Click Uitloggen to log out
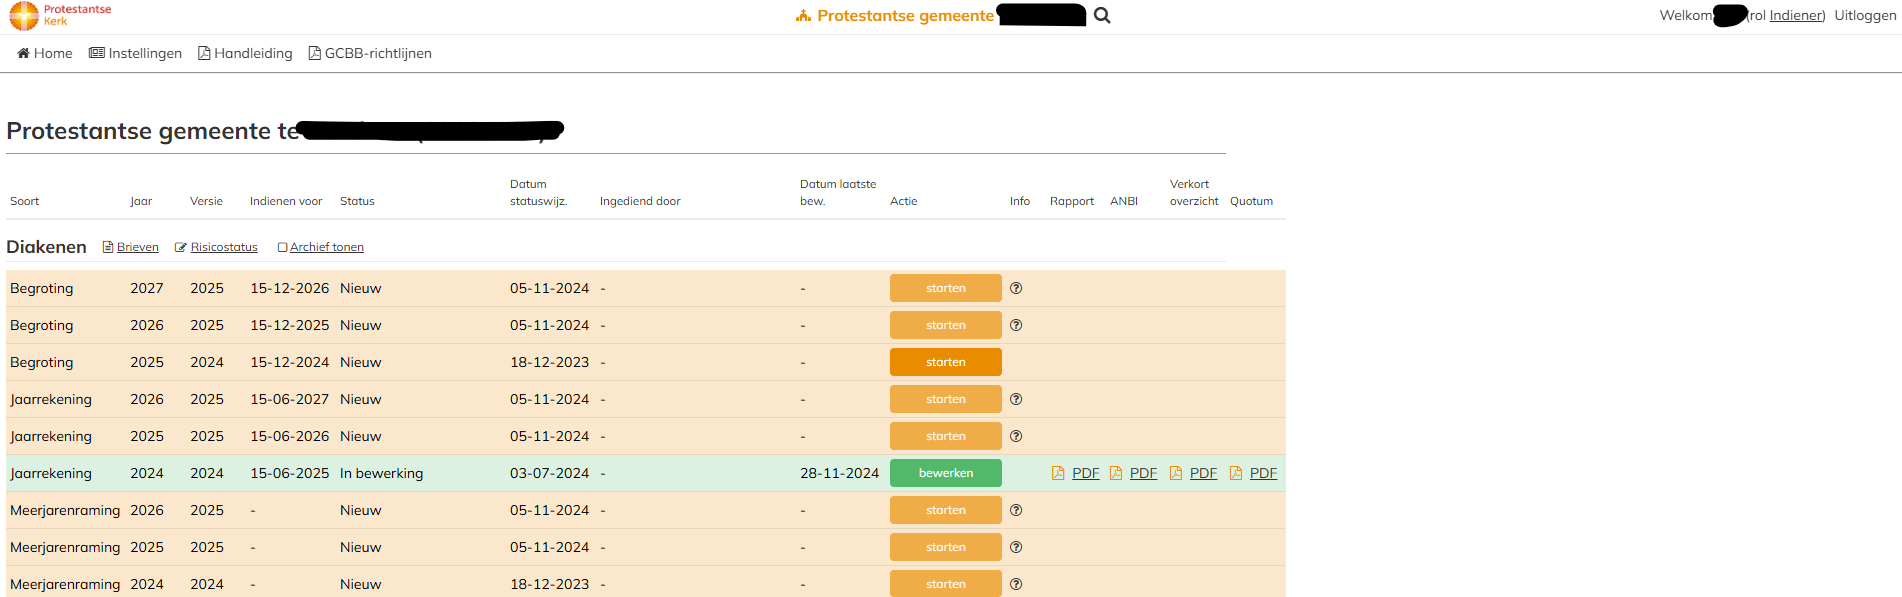The height and width of the screenshot is (597, 1902). pyautogui.click(x=1864, y=15)
